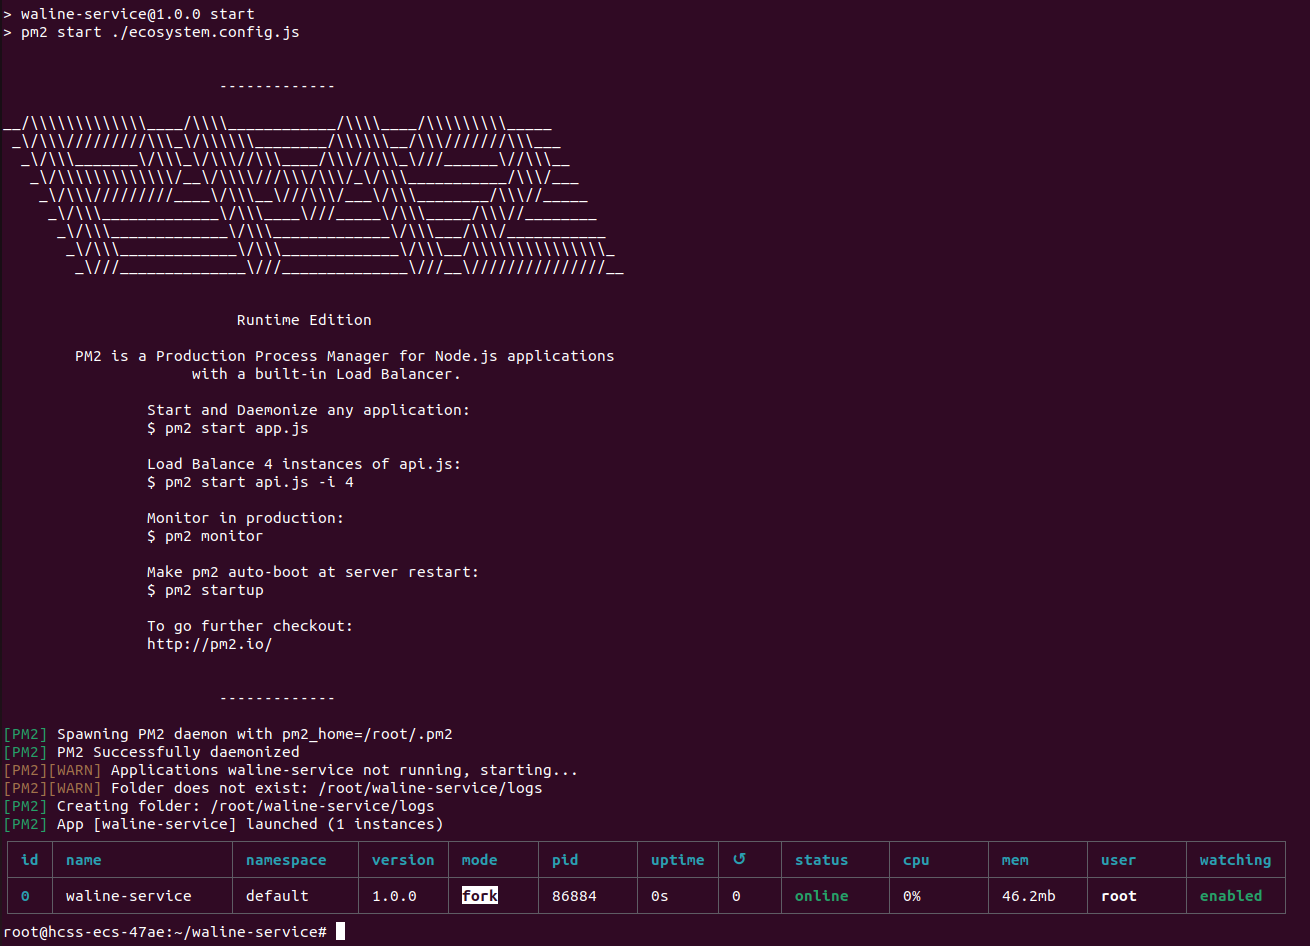Select the name column header
Screen dimensions: 1310x946
click(83, 859)
